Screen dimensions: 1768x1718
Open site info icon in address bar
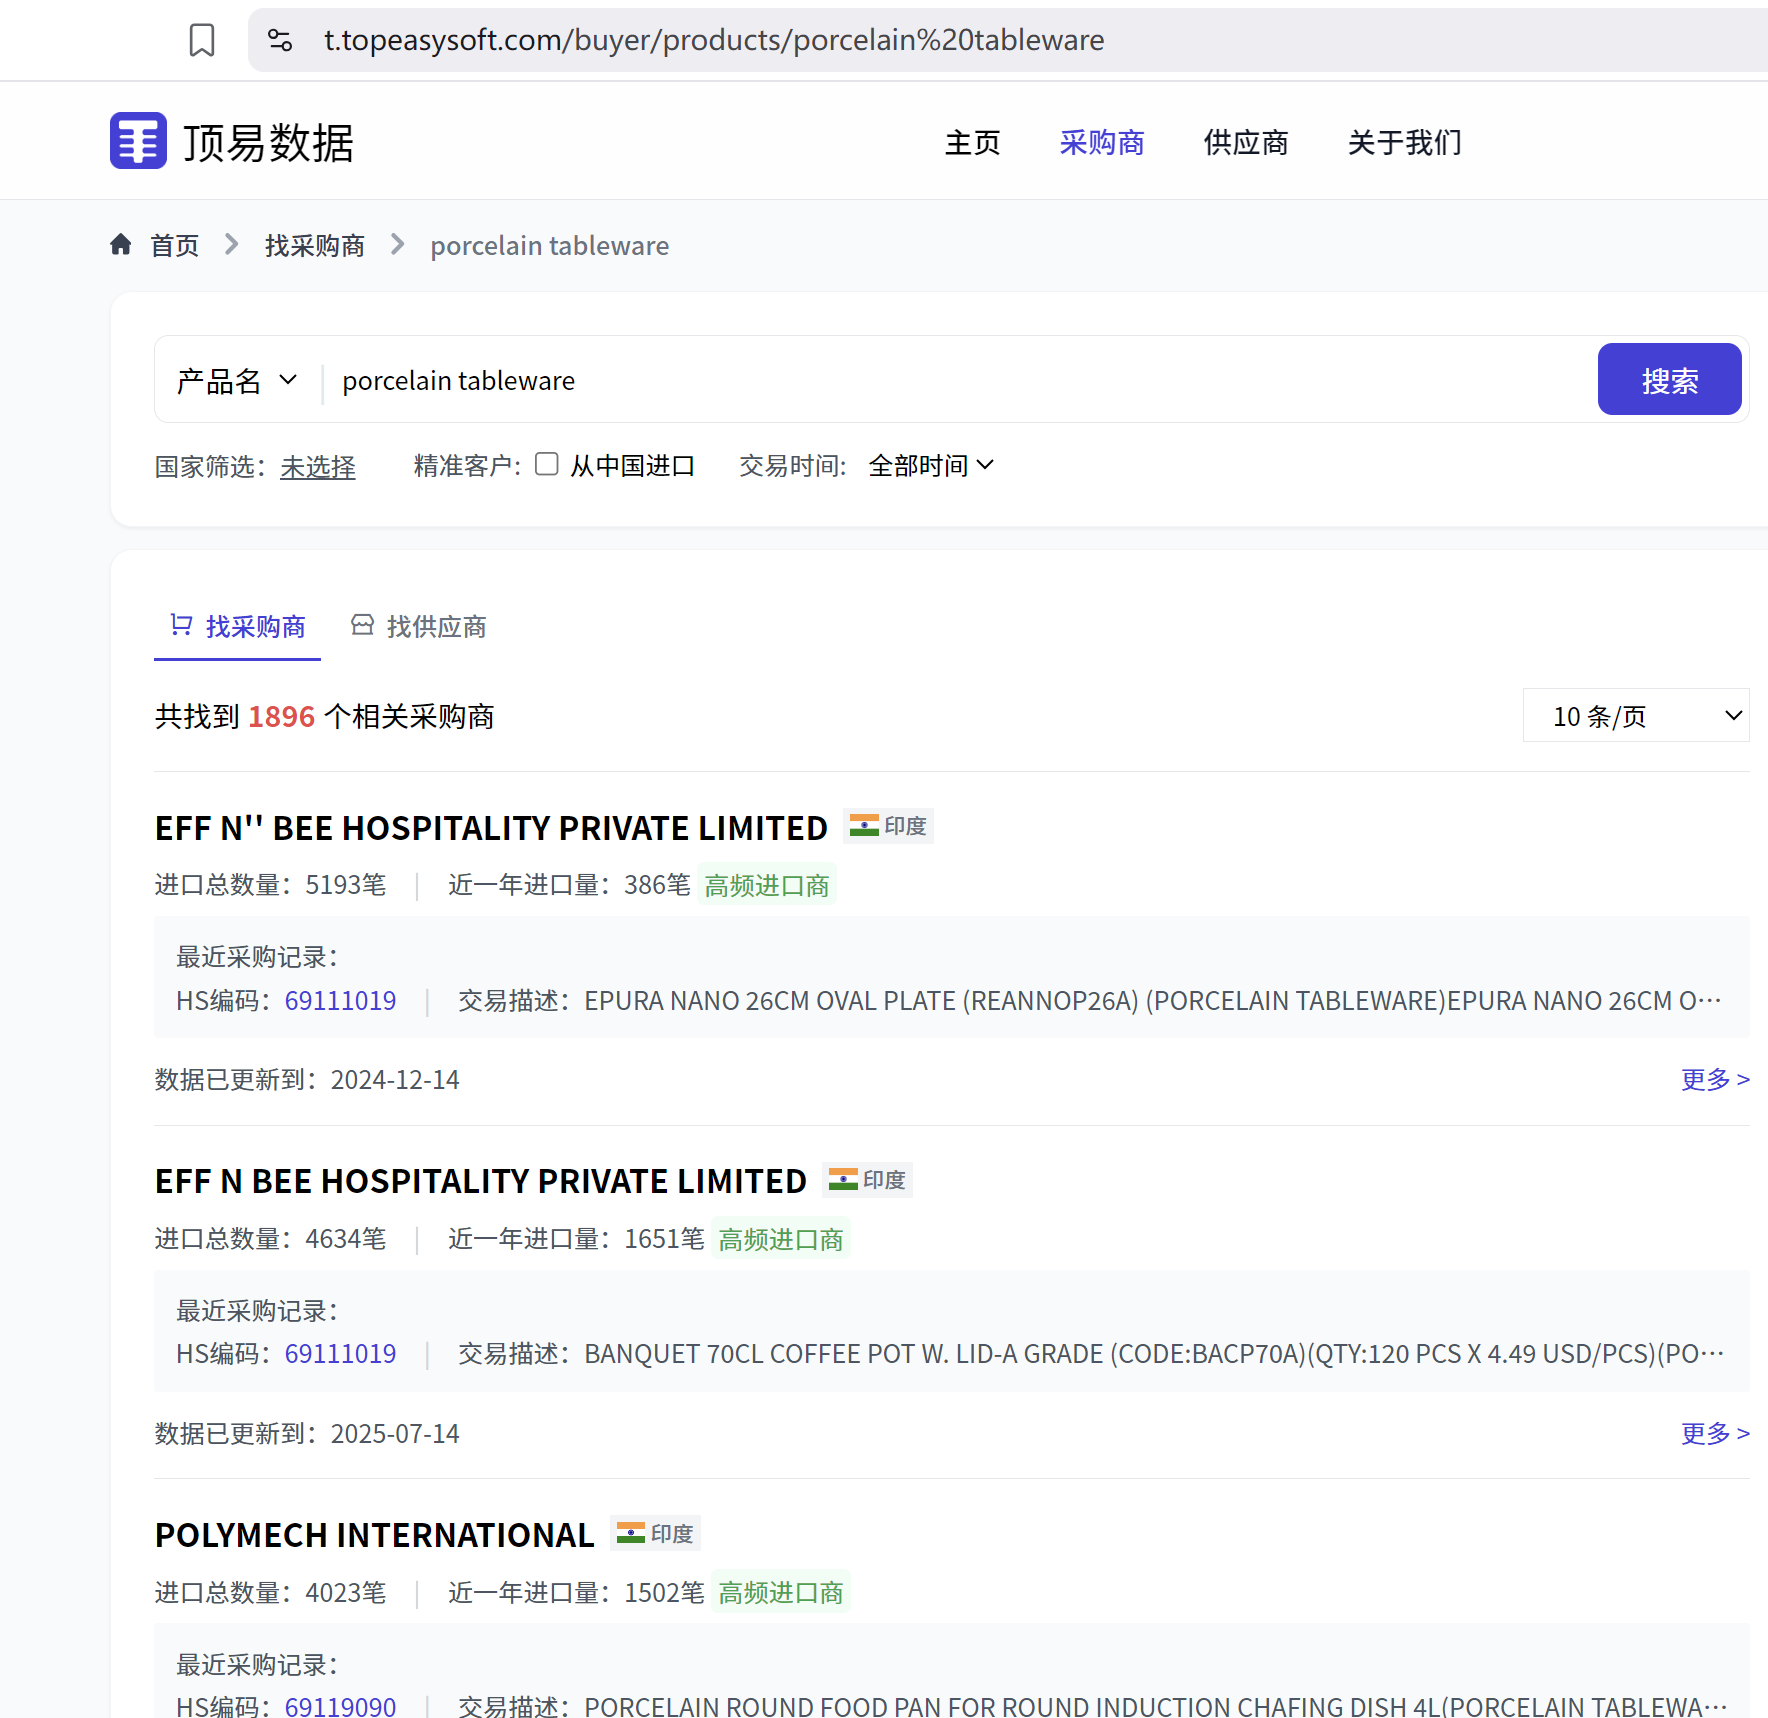[280, 40]
